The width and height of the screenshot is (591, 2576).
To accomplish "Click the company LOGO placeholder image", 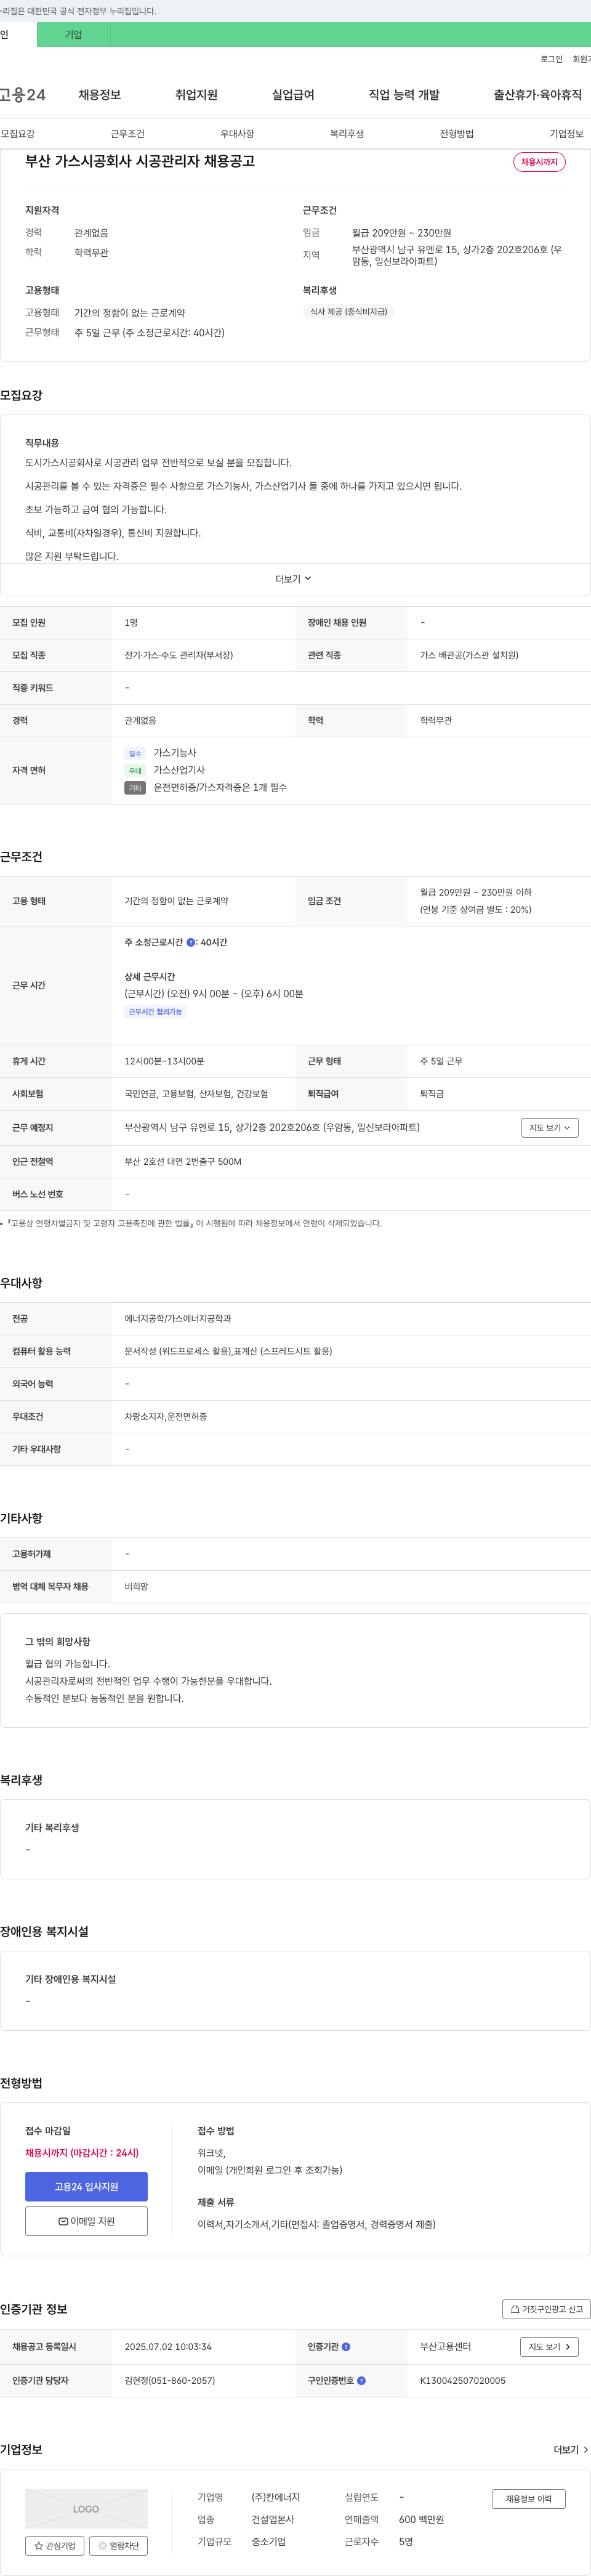I will [86, 2508].
